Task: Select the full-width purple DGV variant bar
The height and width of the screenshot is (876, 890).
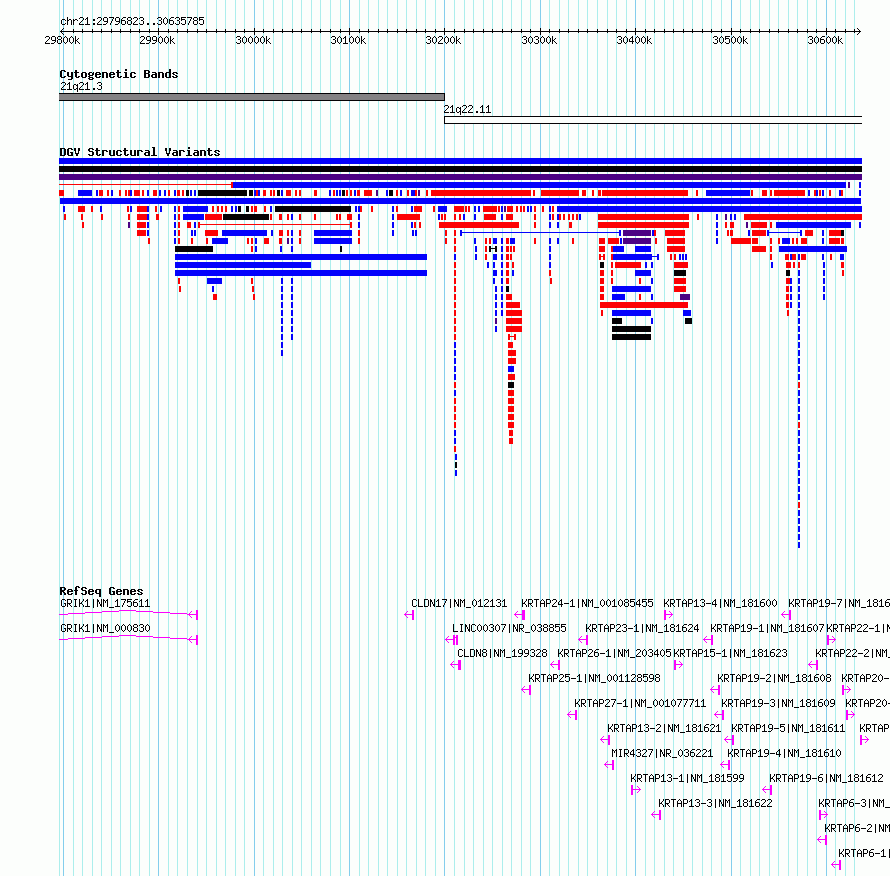Action: (x=460, y=177)
